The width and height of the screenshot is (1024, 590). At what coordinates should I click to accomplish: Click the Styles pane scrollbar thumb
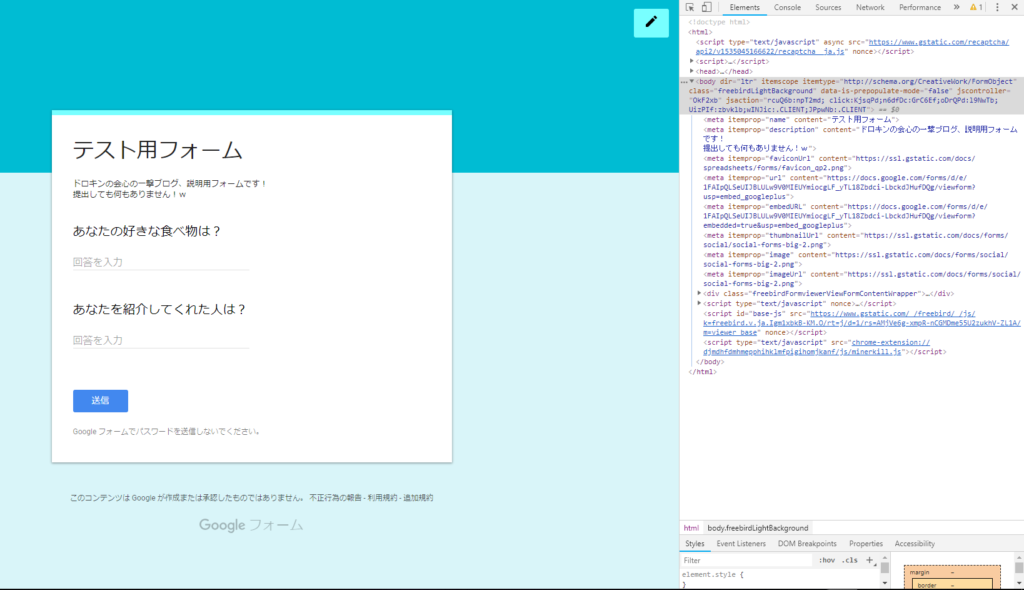(x=884, y=568)
